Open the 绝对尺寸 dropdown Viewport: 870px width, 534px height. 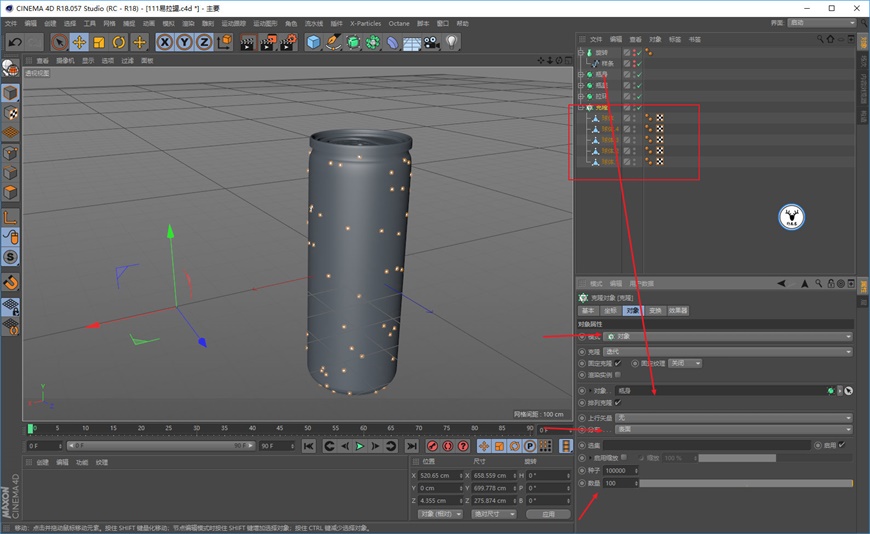(494, 514)
